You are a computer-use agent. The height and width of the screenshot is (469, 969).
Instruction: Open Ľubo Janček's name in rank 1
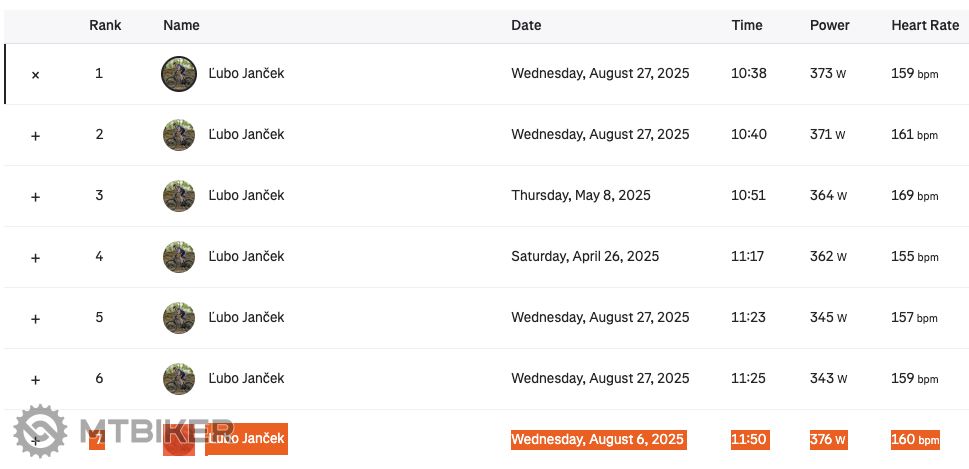[x=246, y=73]
